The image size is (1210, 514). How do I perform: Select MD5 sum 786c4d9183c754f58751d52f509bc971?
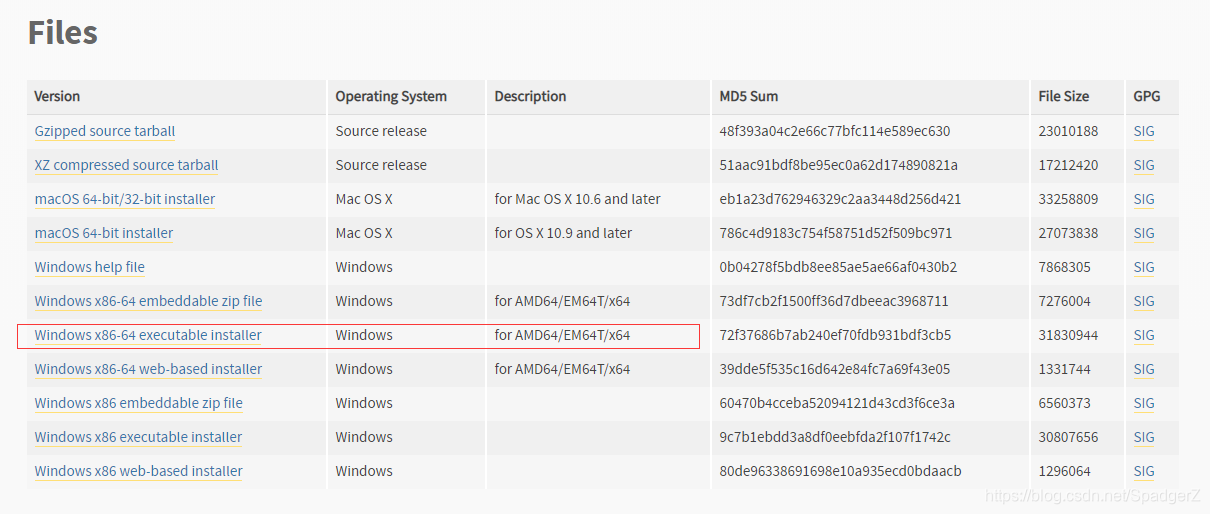[836, 233]
